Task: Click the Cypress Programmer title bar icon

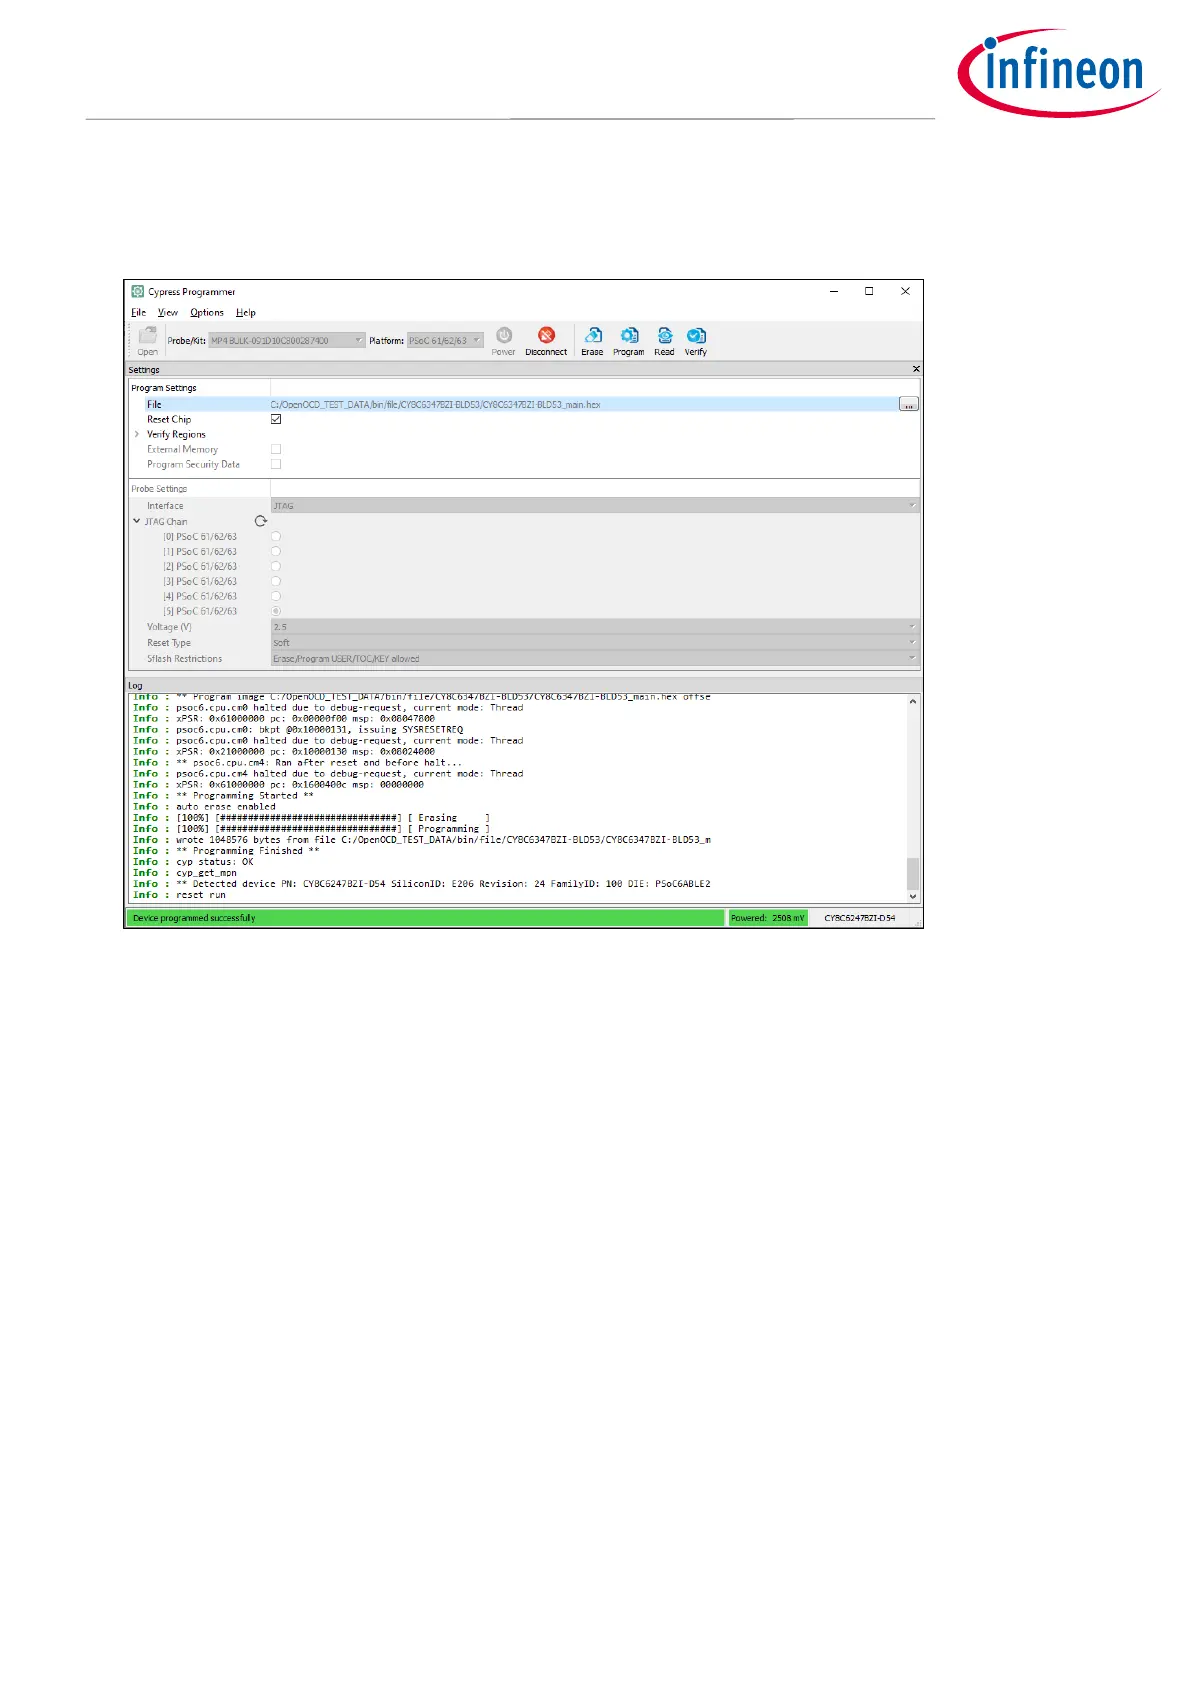Action: click(x=138, y=292)
